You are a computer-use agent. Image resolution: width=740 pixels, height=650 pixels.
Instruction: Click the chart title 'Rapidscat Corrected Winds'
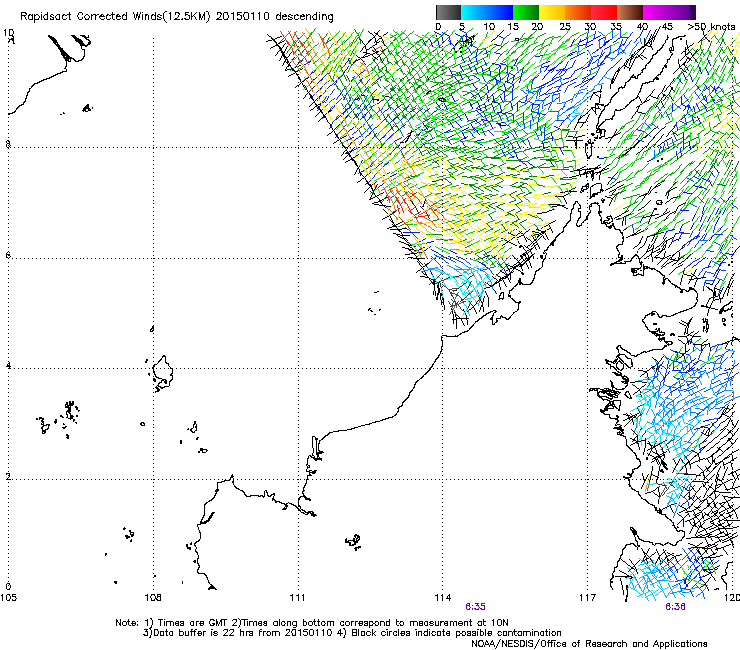(91, 17)
